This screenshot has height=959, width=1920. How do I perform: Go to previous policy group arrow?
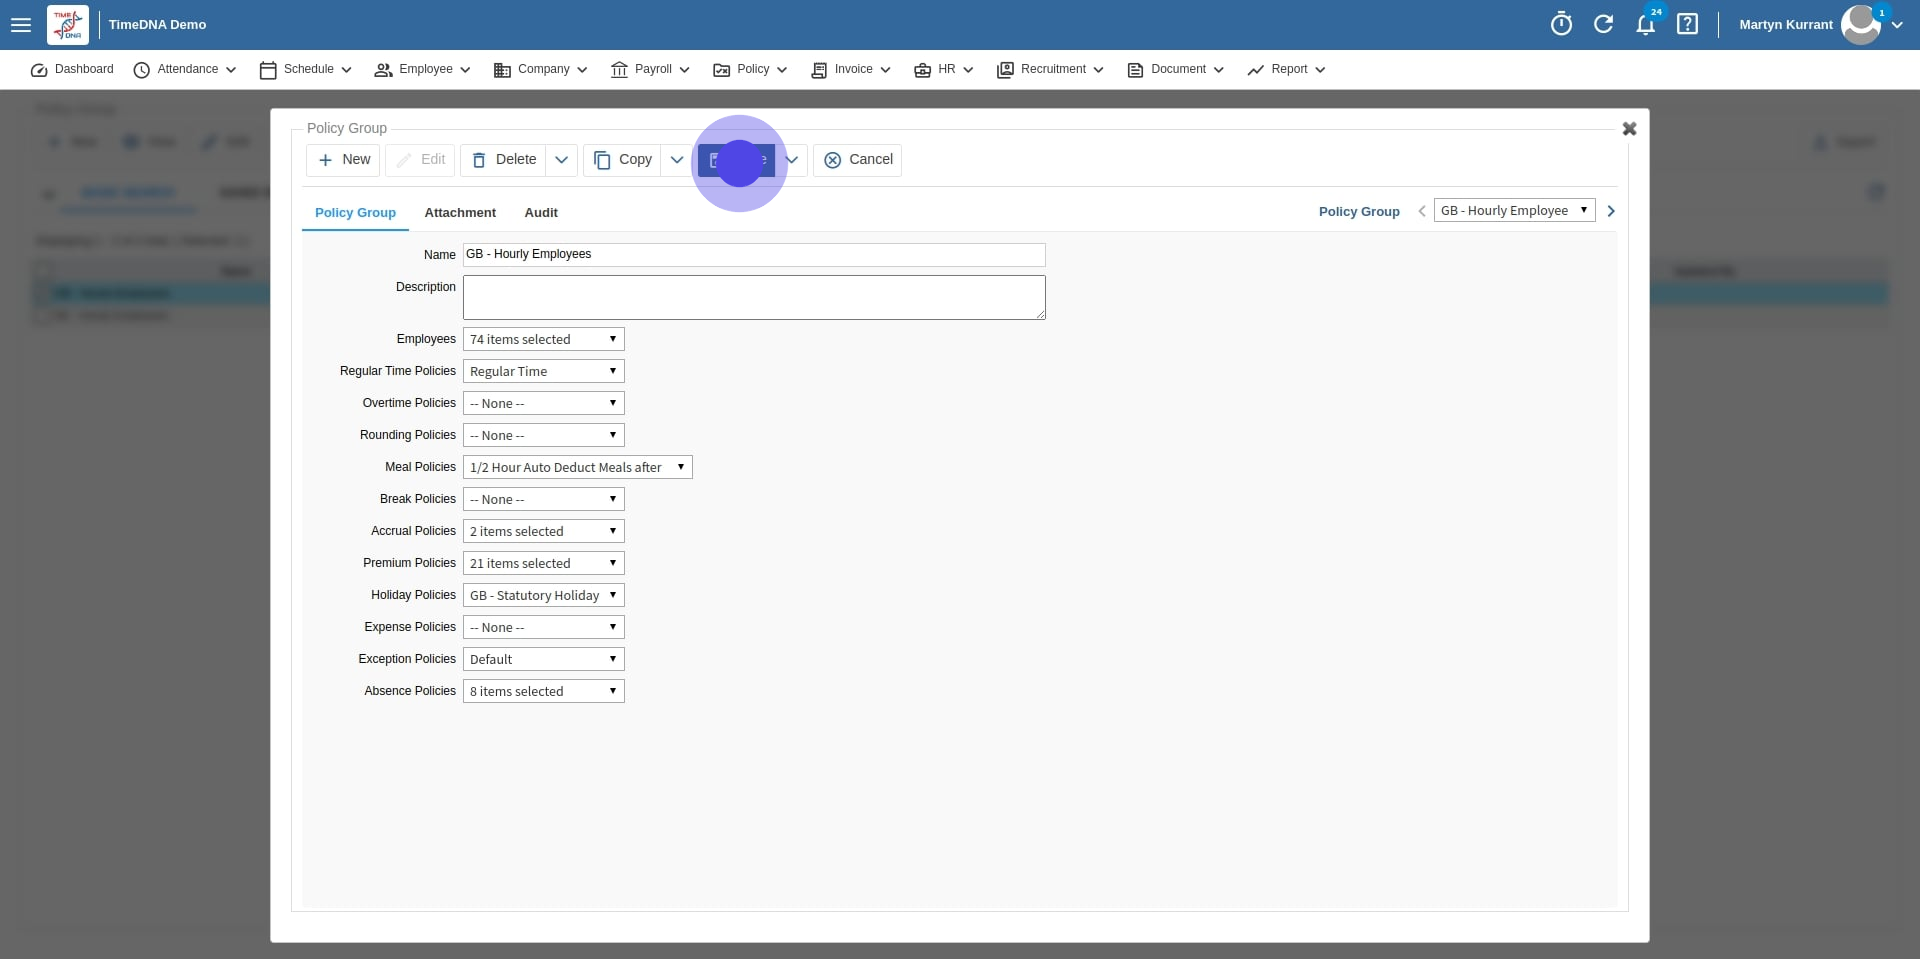(x=1422, y=211)
